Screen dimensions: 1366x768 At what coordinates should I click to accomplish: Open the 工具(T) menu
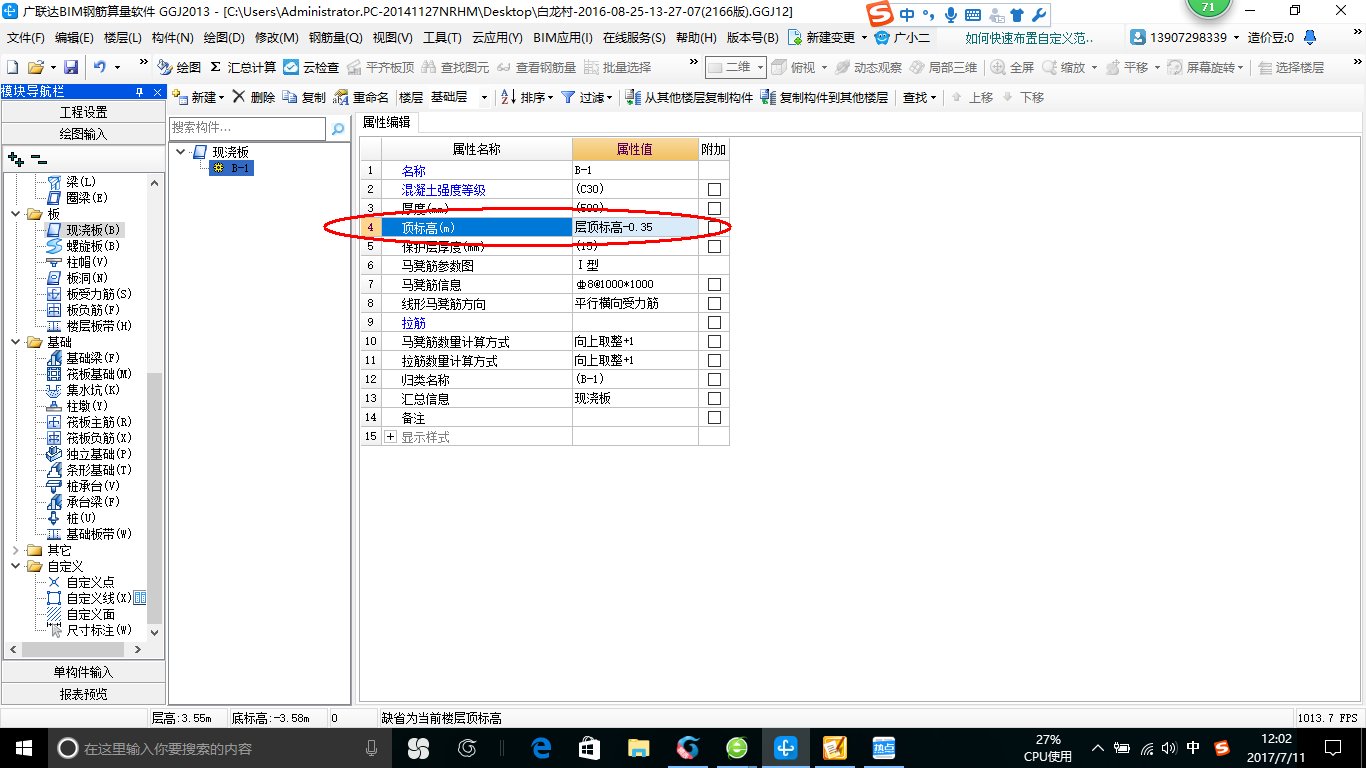442,38
